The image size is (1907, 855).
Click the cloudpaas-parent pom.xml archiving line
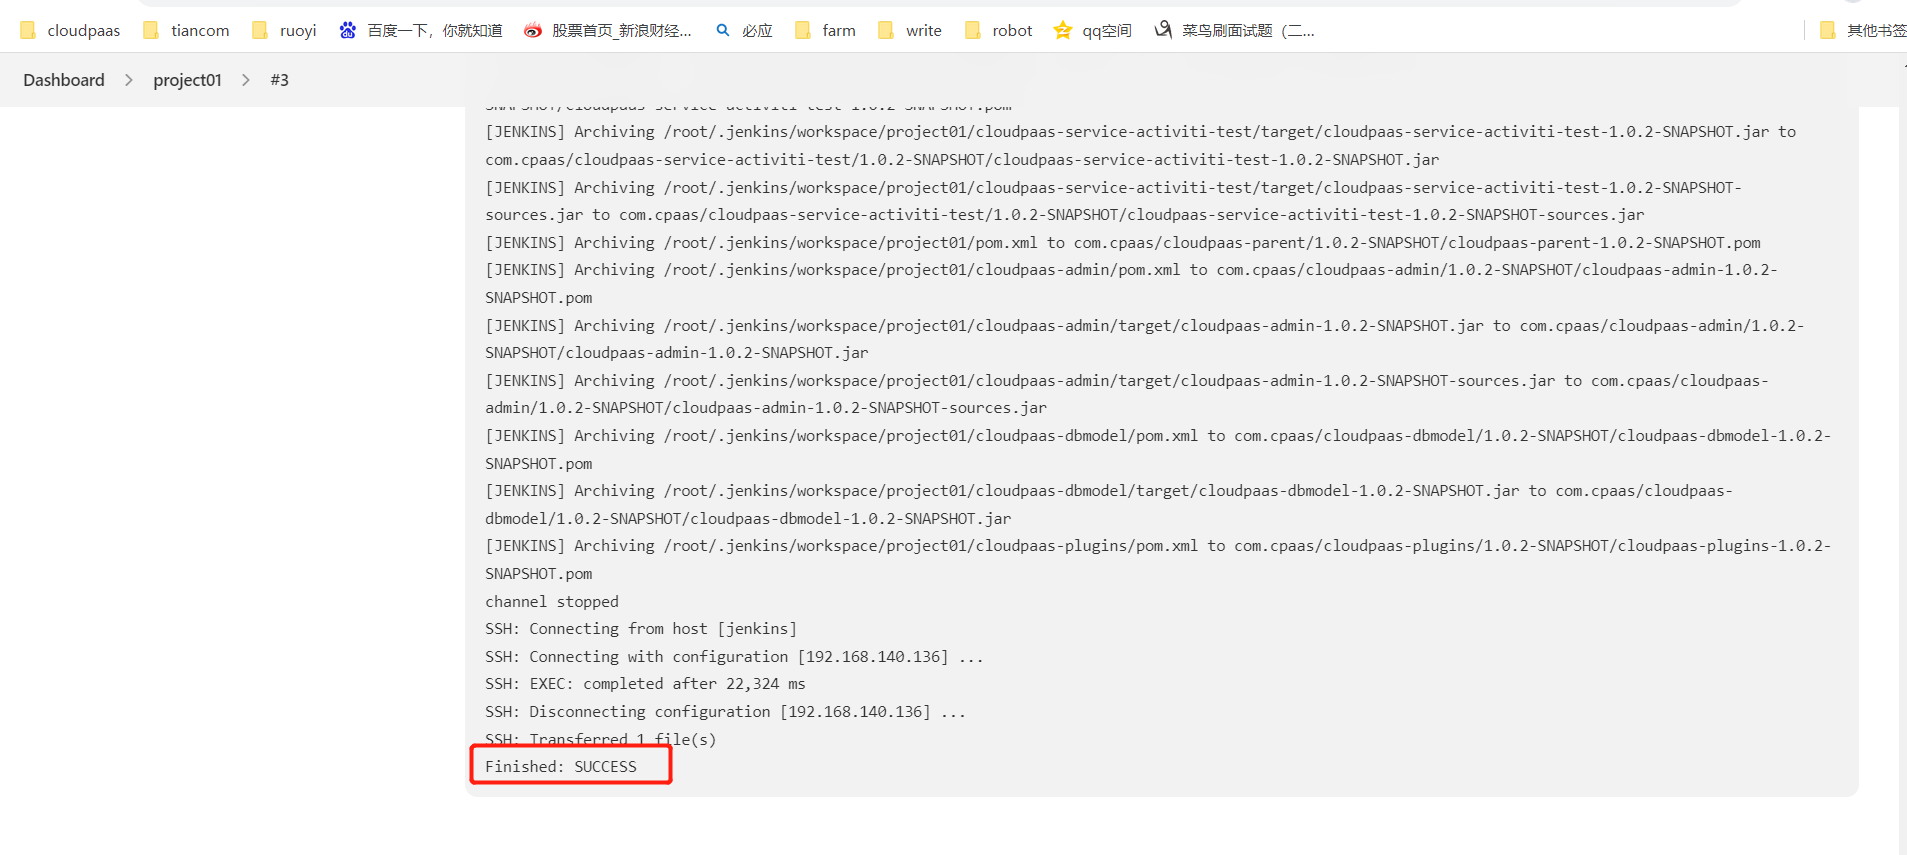coord(1123,243)
